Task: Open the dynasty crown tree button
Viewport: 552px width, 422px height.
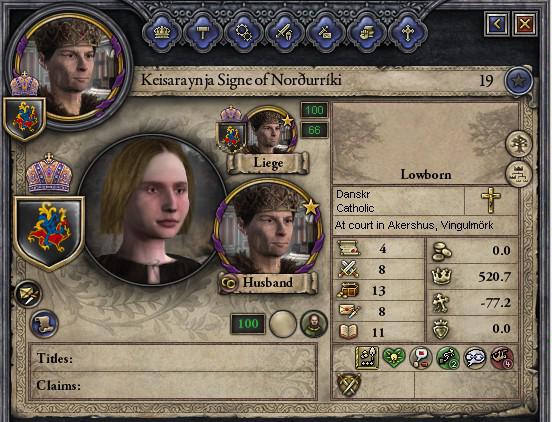Action: click(x=518, y=173)
